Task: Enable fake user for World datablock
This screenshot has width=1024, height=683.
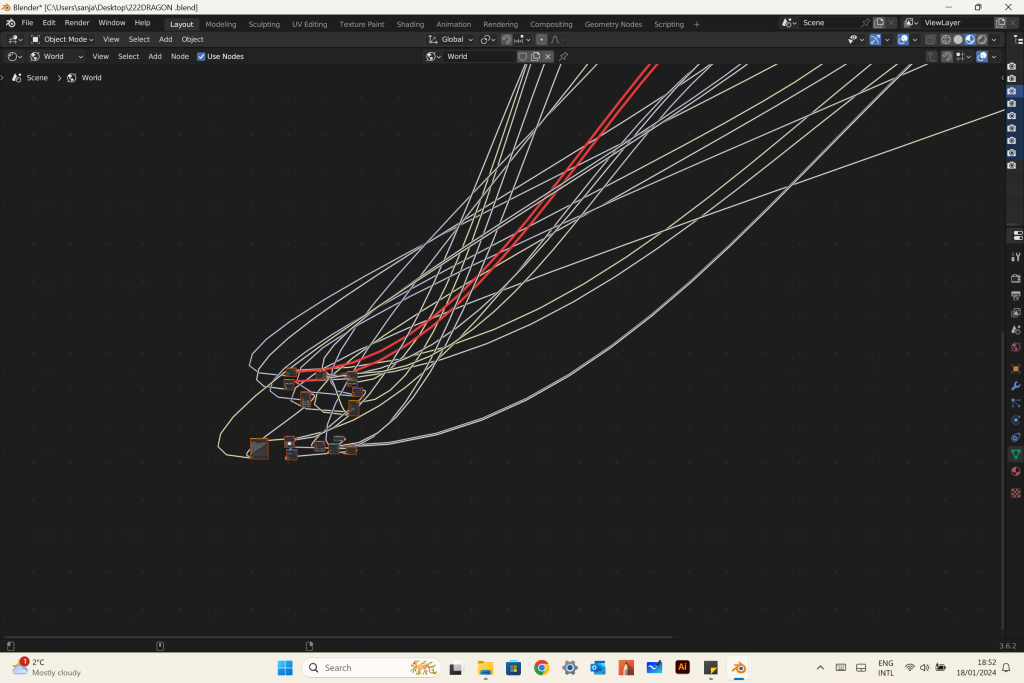Action: coord(522,56)
